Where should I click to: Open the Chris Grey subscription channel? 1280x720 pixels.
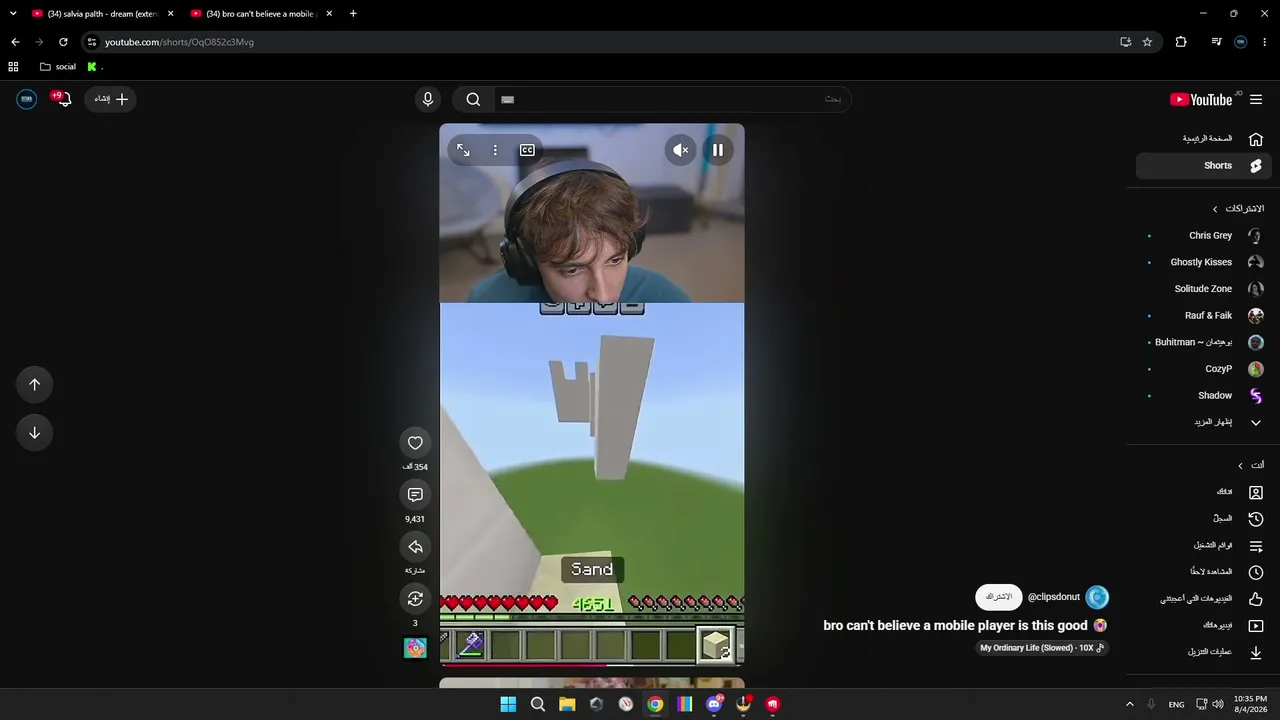1204,236
